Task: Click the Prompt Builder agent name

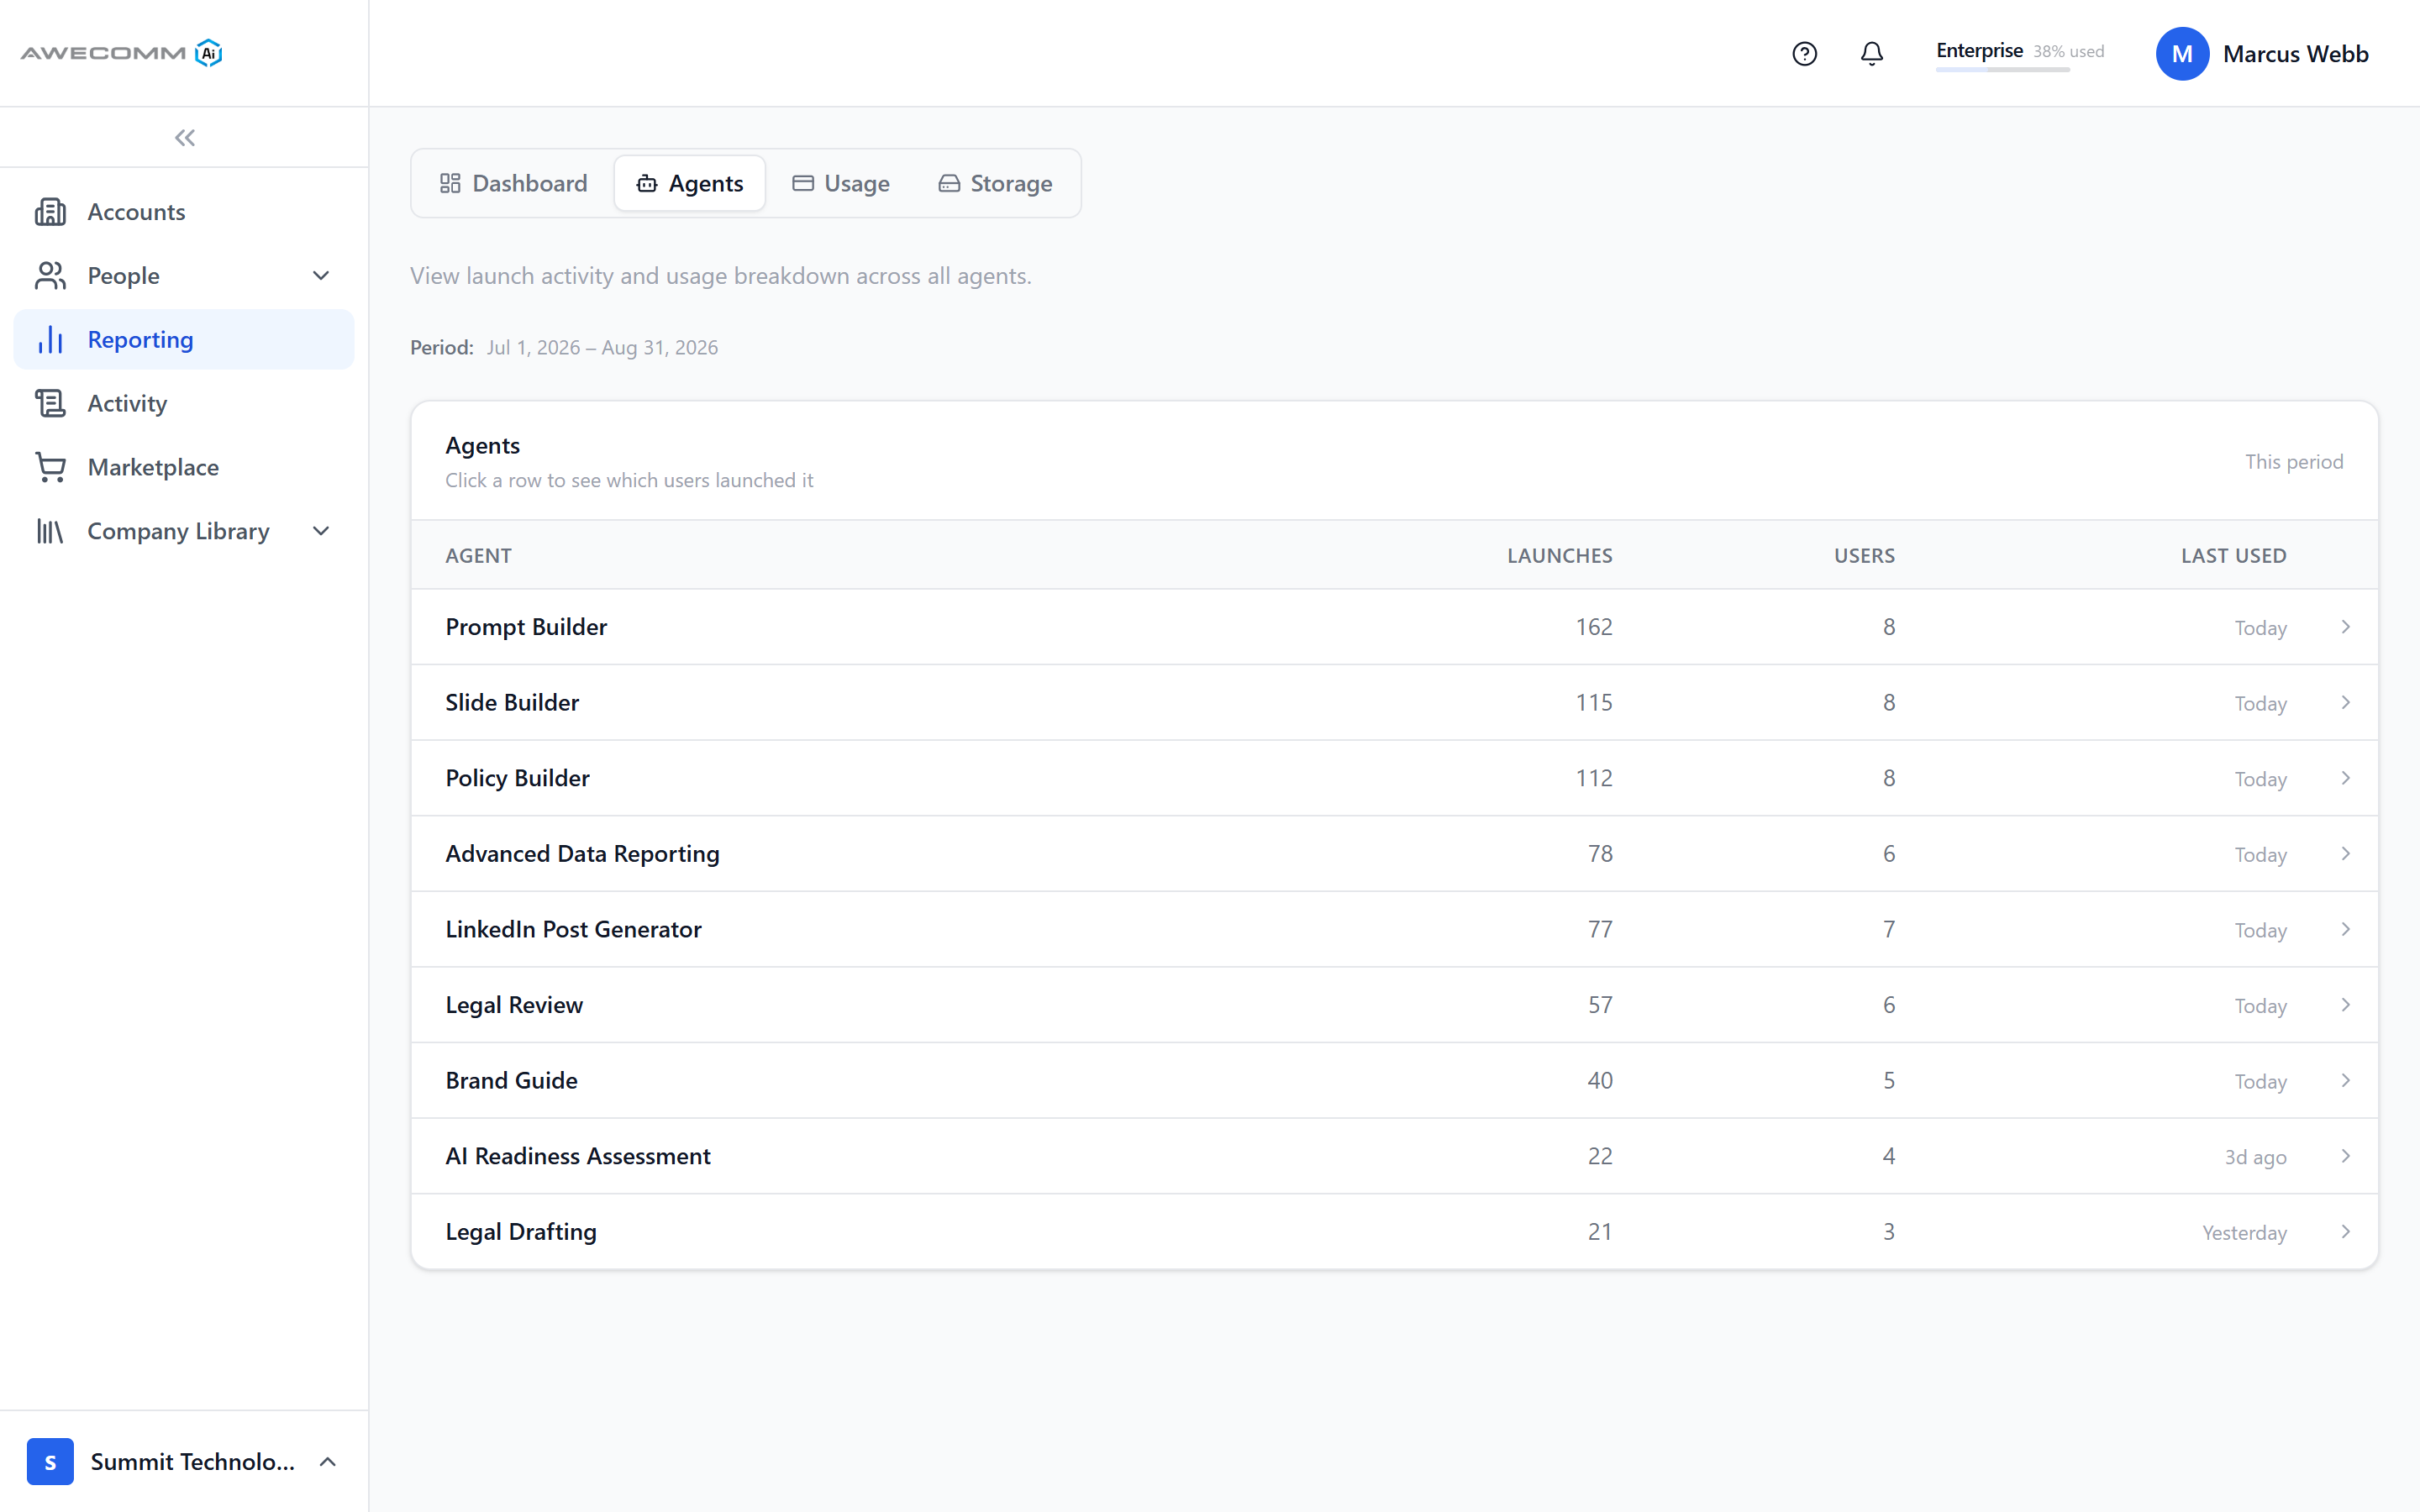Action: click(x=526, y=627)
